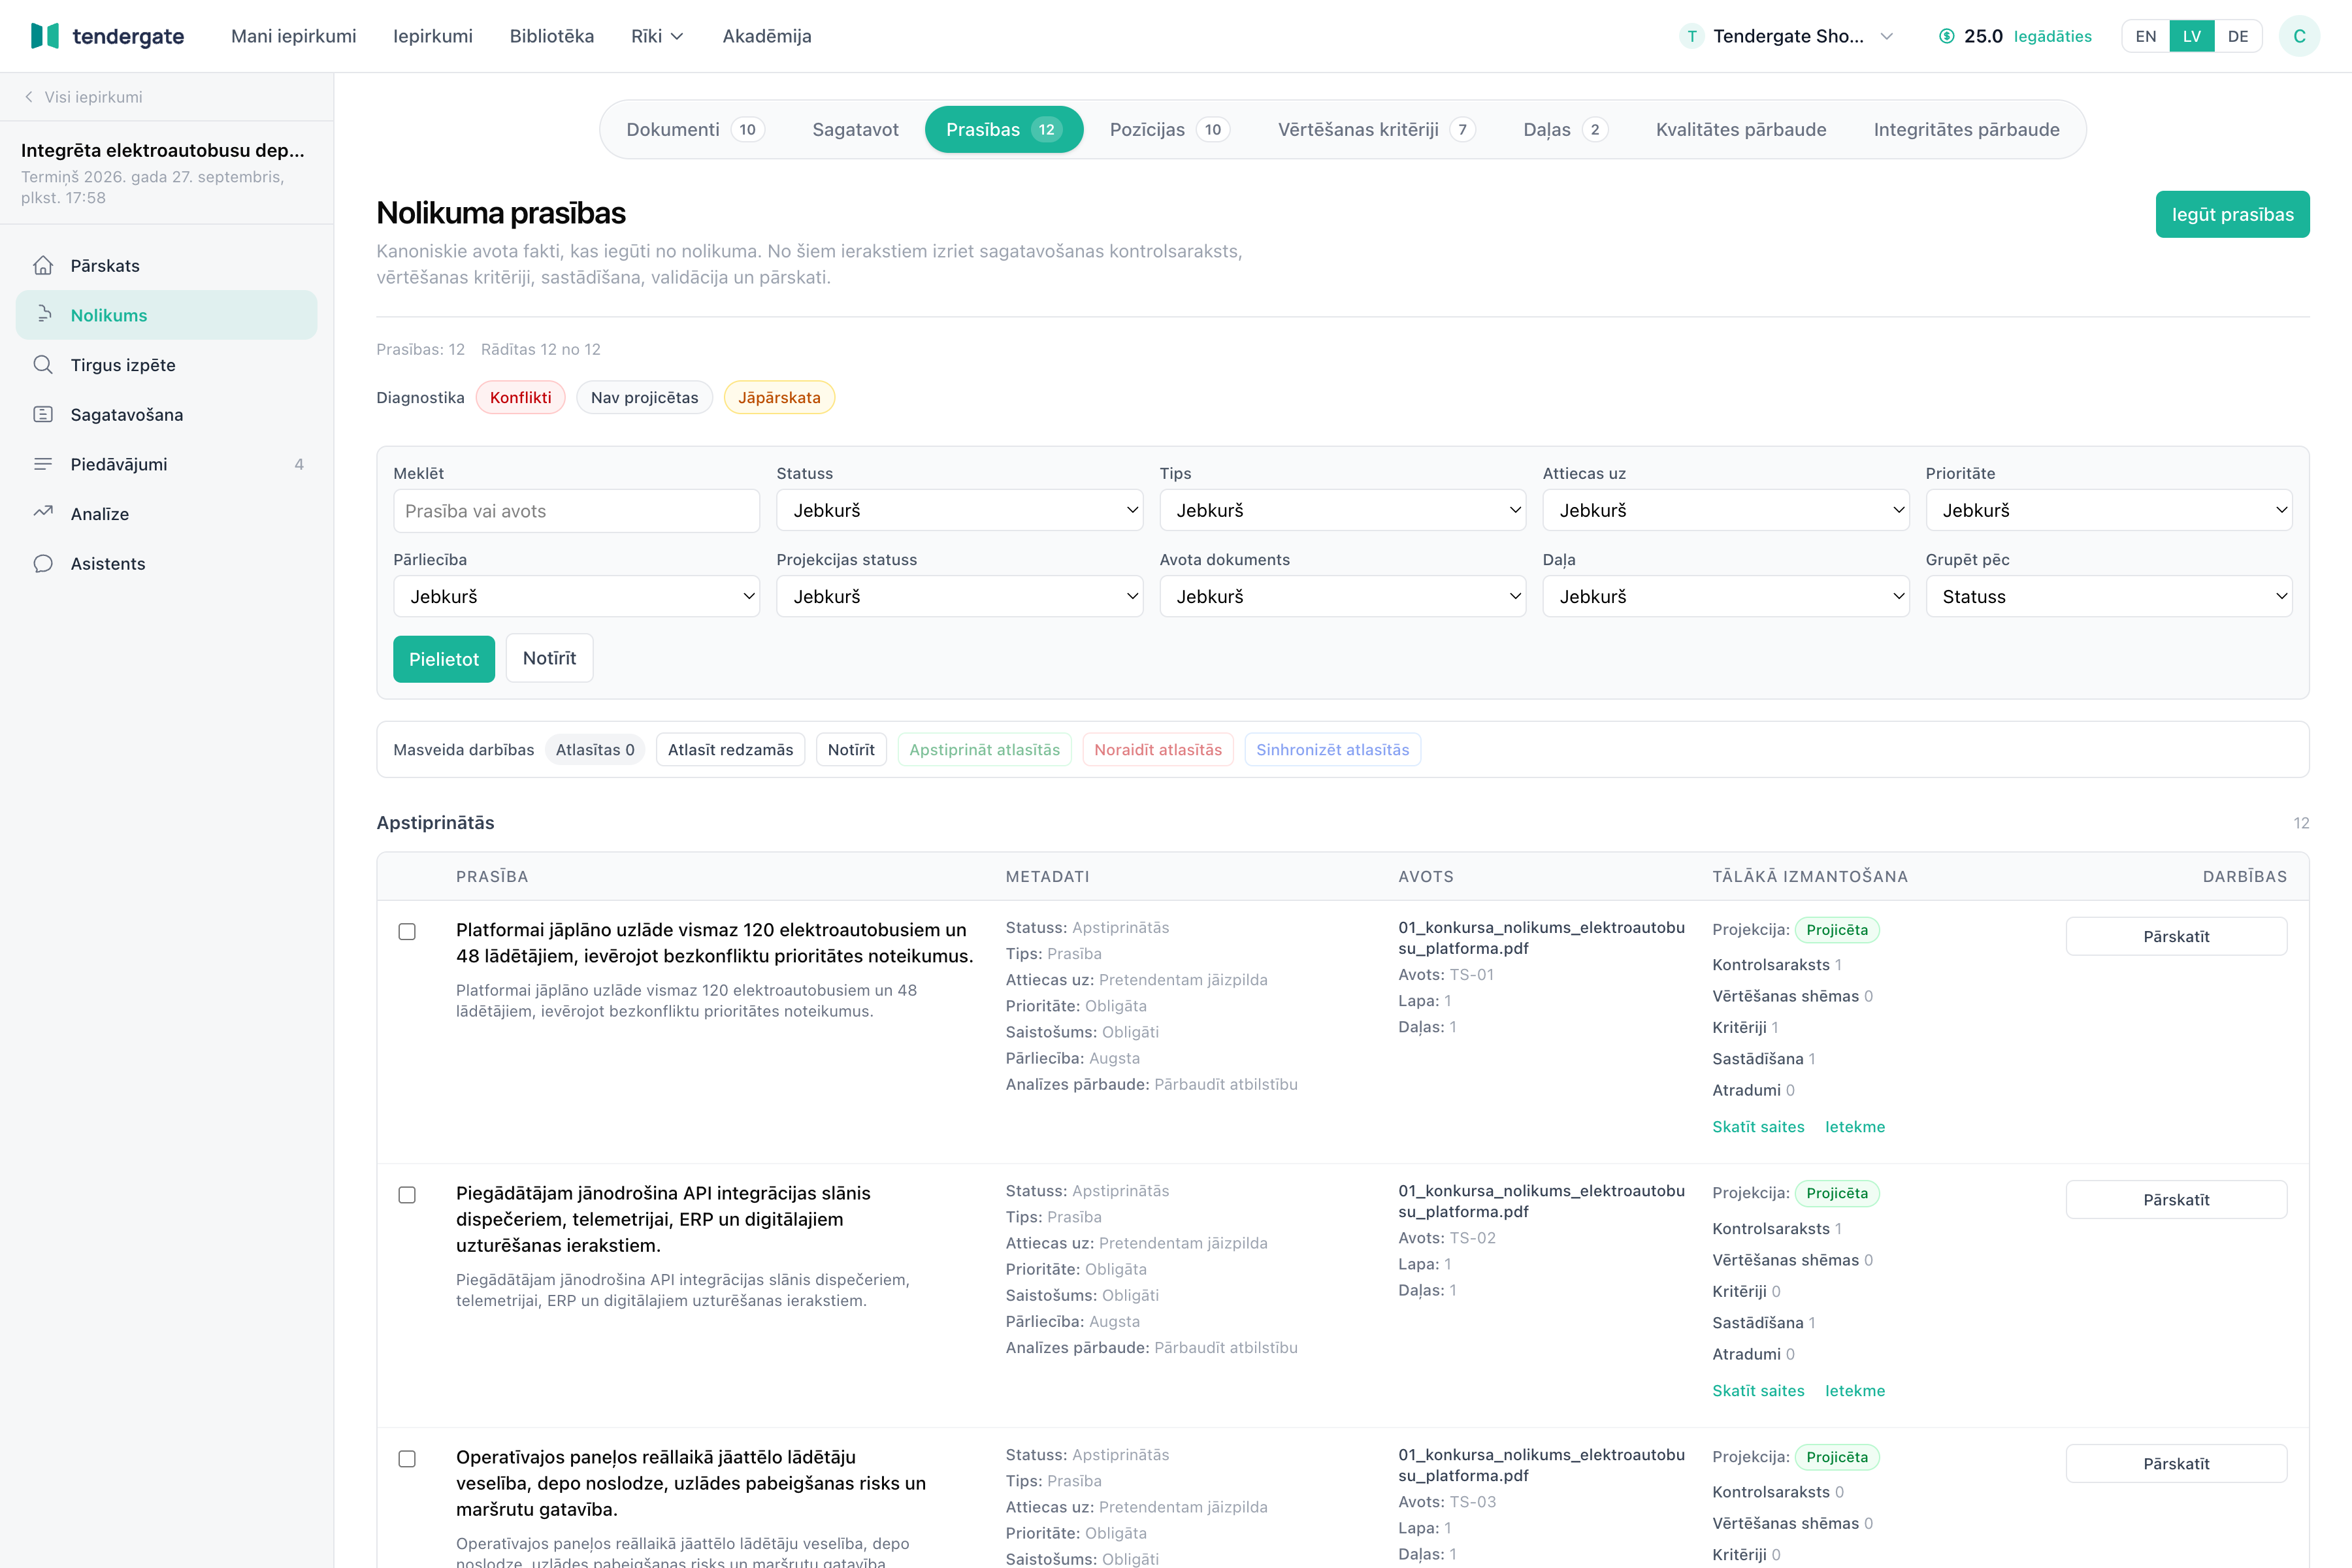This screenshot has width=2352, height=1568.
Task: Open the Daļa filter dropdown
Action: click(1725, 596)
